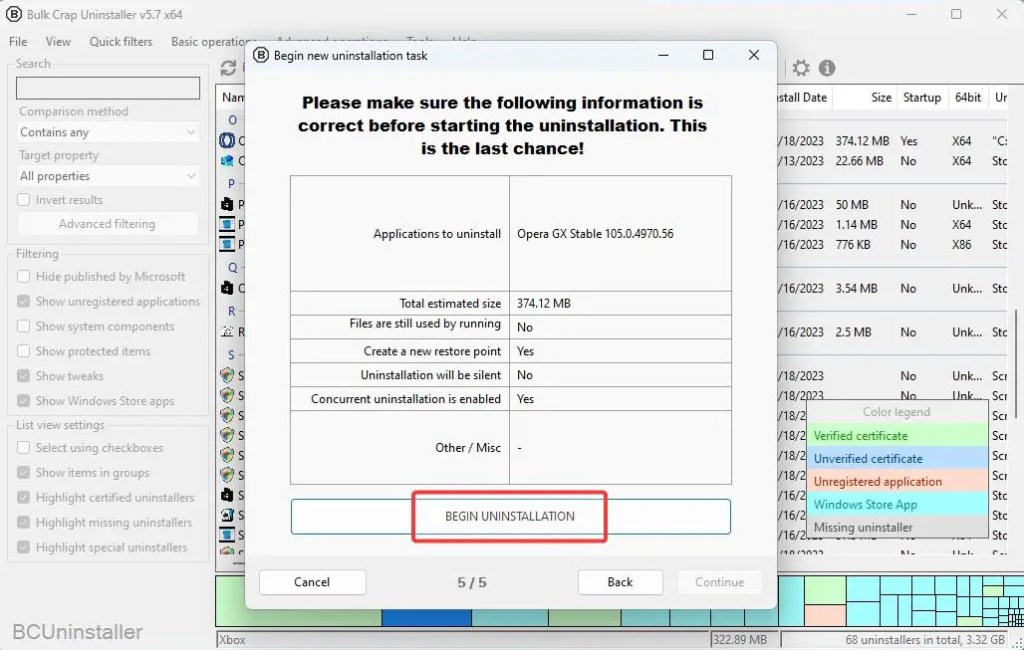Select the 374.12 MB size cell
The width and height of the screenshot is (1024, 650).
[x=862, y=140]
